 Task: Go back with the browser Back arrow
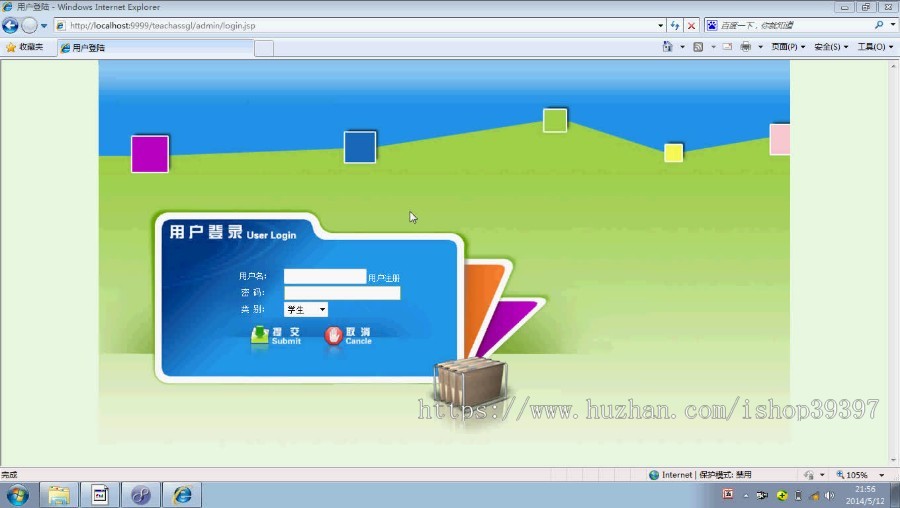(x=10, y=25)
